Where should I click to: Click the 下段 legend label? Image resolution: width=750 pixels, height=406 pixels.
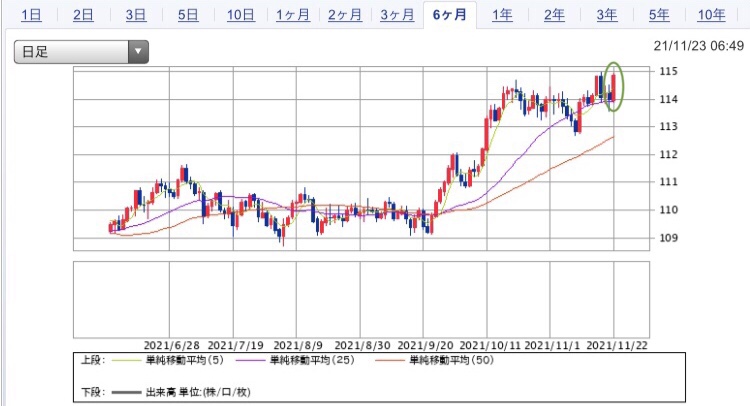point(93,392)
